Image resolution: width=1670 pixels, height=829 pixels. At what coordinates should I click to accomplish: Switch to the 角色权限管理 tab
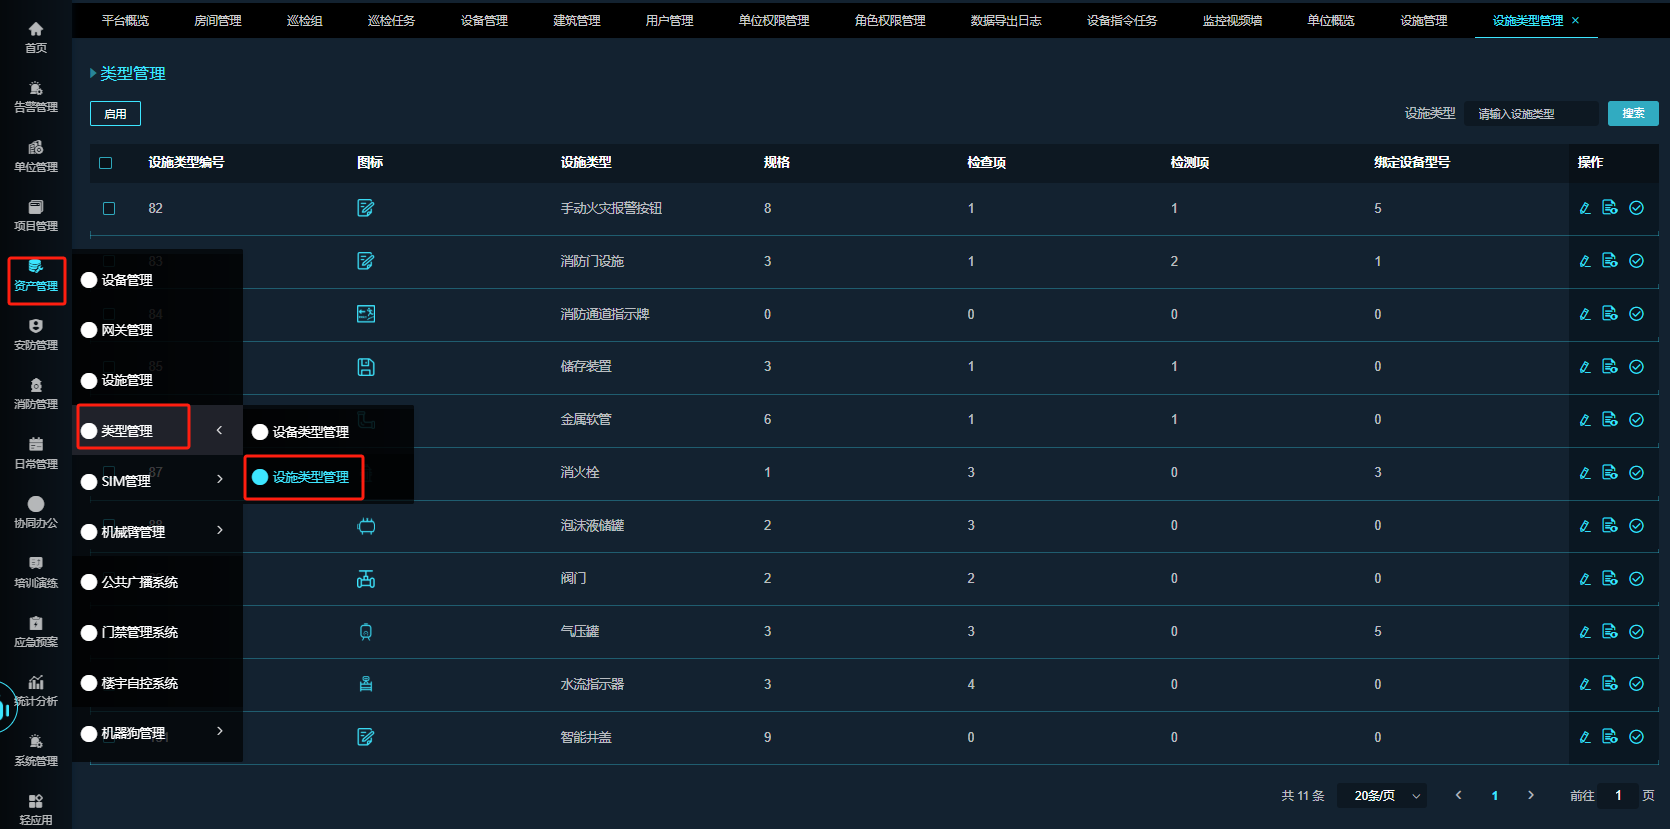(890, 20)
